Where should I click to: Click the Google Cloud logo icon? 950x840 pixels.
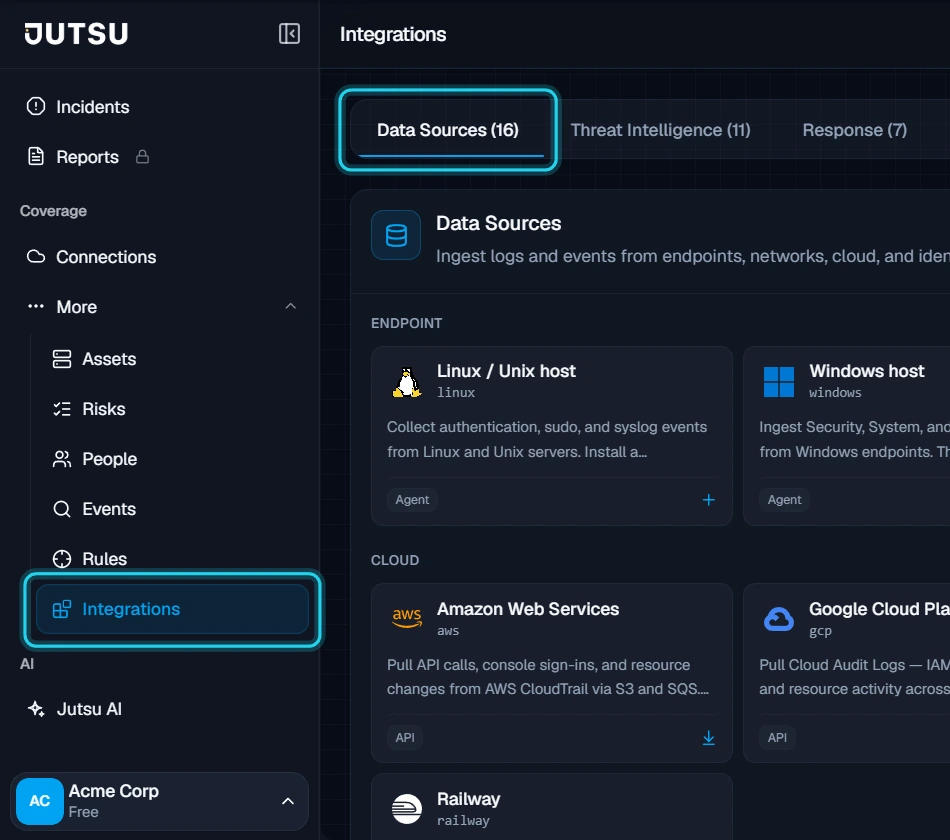coord(779,619)
